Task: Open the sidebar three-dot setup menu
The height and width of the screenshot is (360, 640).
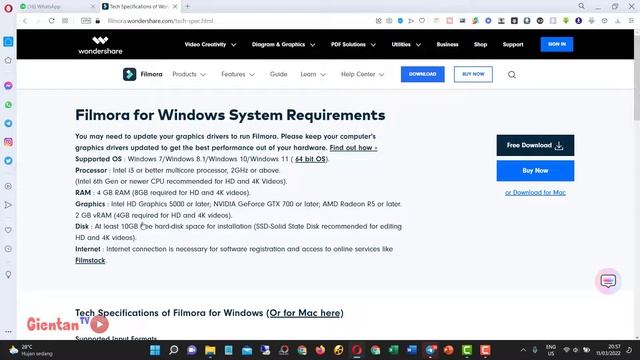Action: (8, 332)
